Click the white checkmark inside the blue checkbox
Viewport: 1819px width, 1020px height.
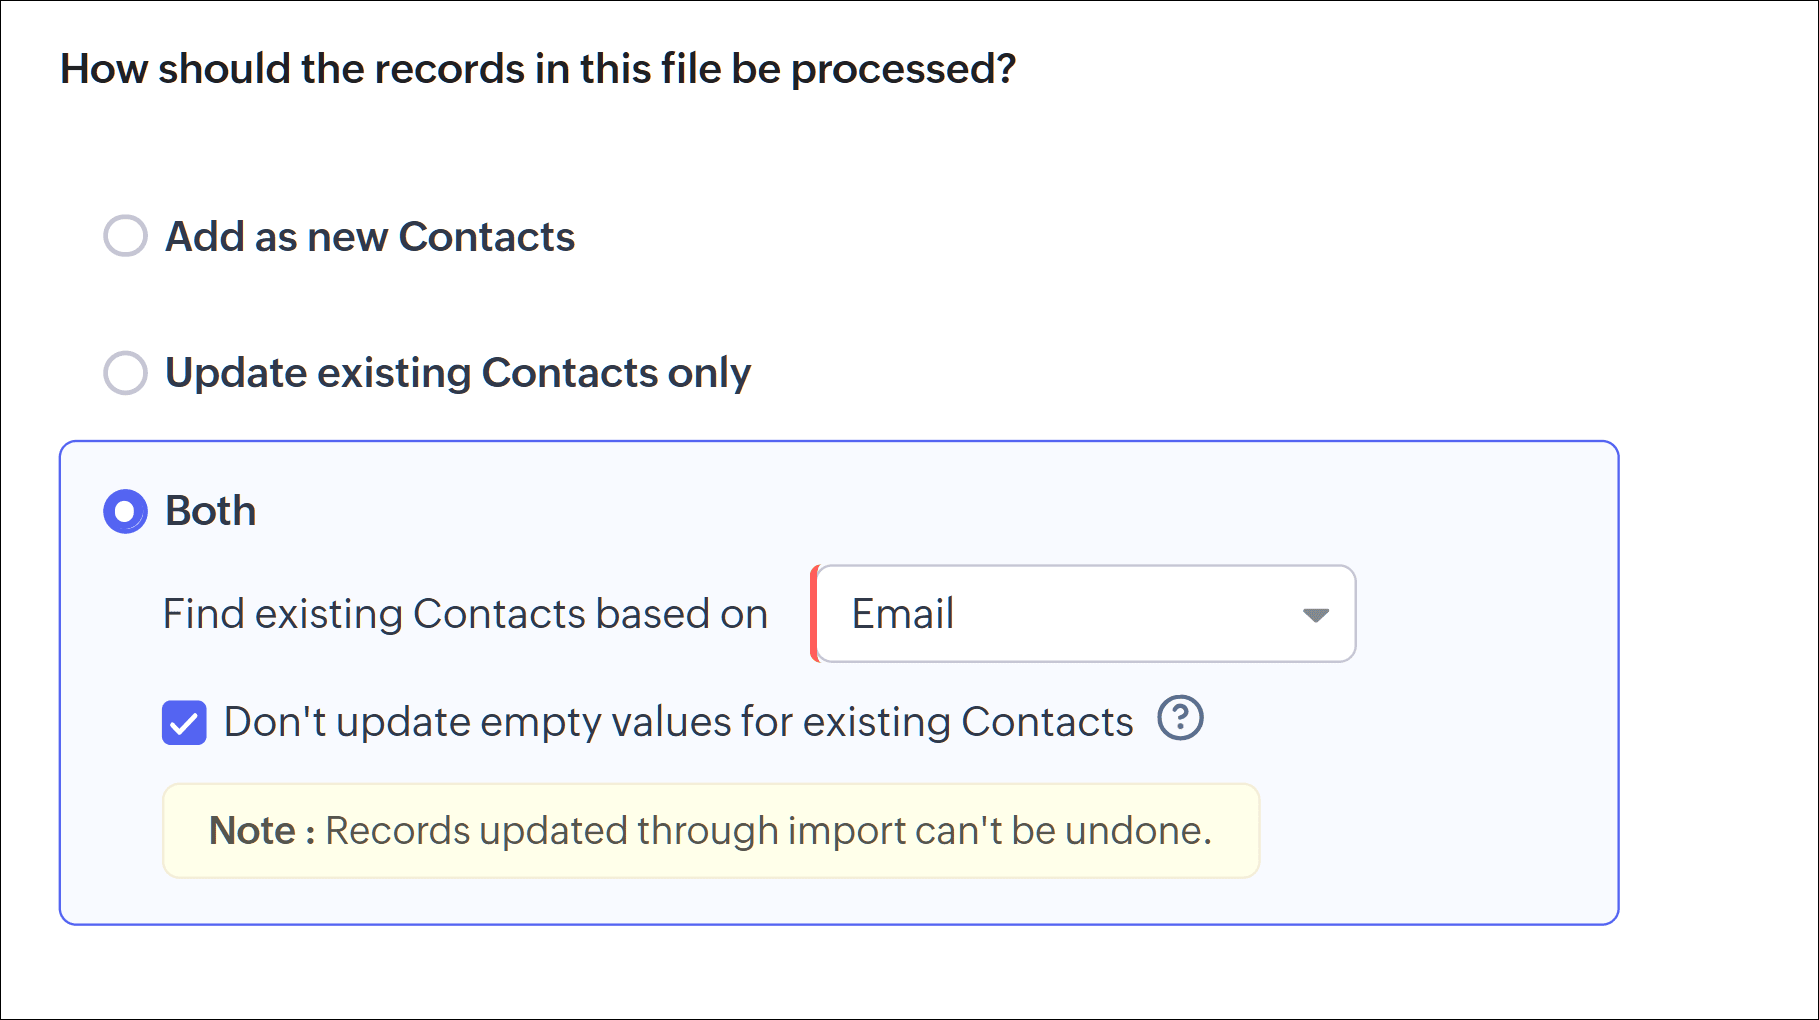pos(184,723)
